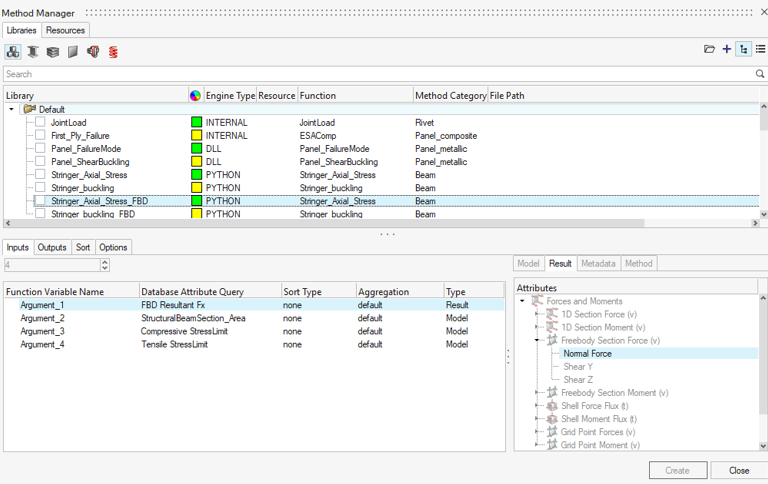Collapse the Default library node
768x484 pixels.
[x=11, y=109]
